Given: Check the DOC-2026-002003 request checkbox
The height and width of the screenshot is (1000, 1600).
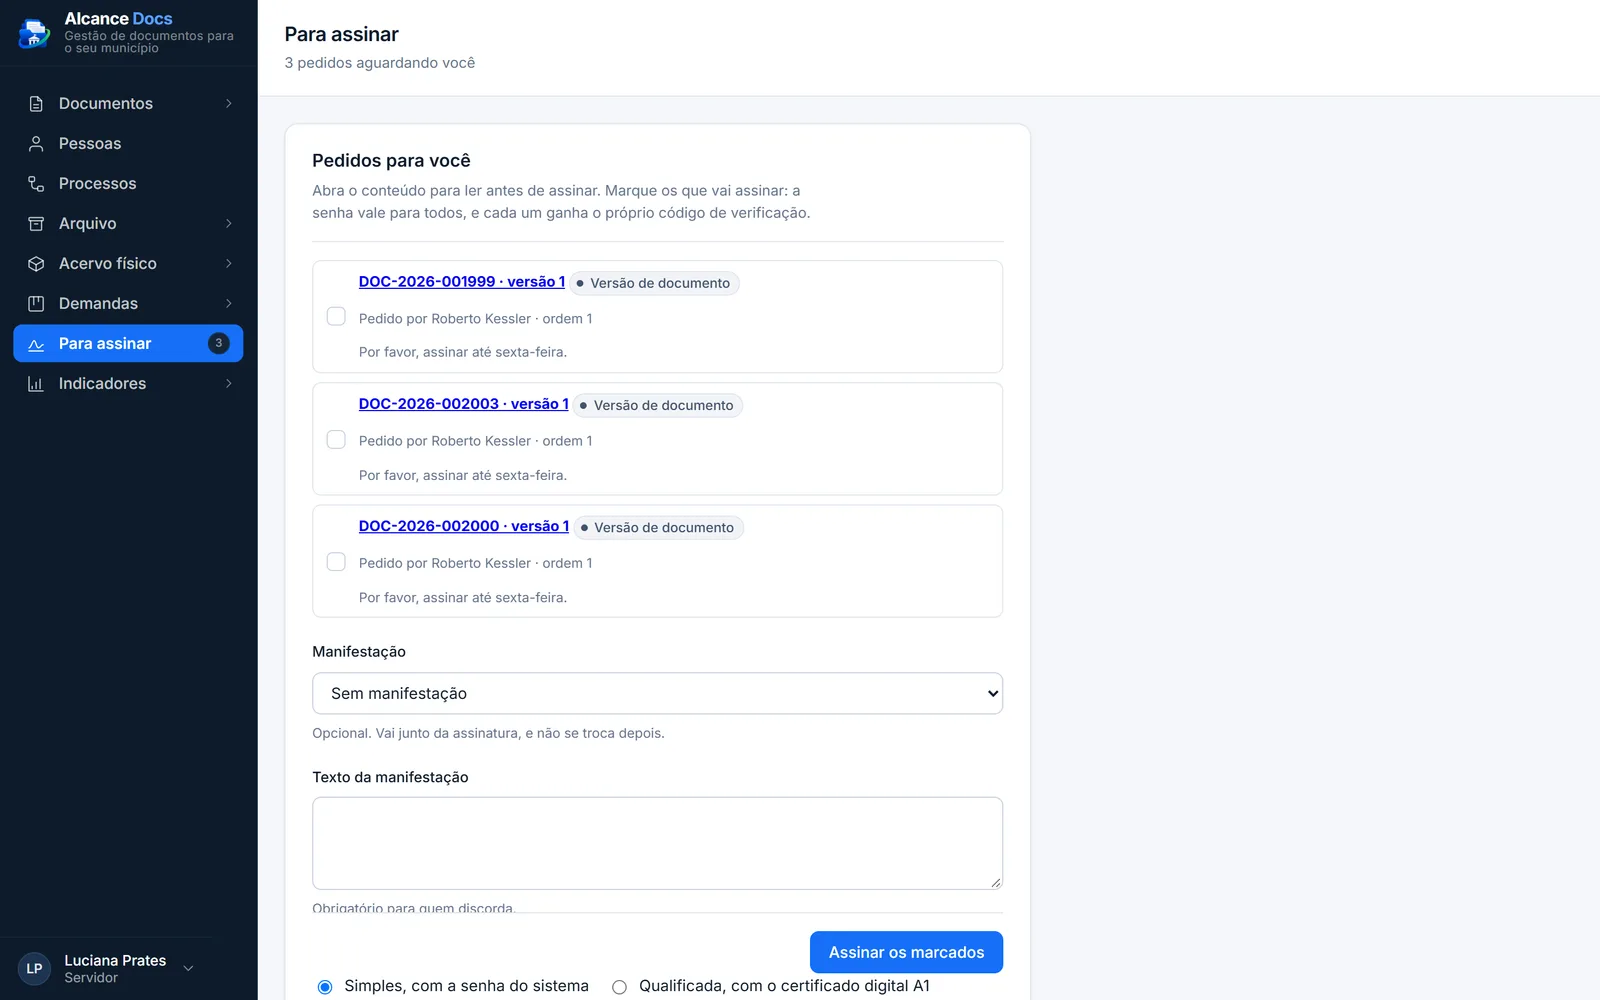Looking at the screenshot, I should pyautogui.click(x=336, y=440).
